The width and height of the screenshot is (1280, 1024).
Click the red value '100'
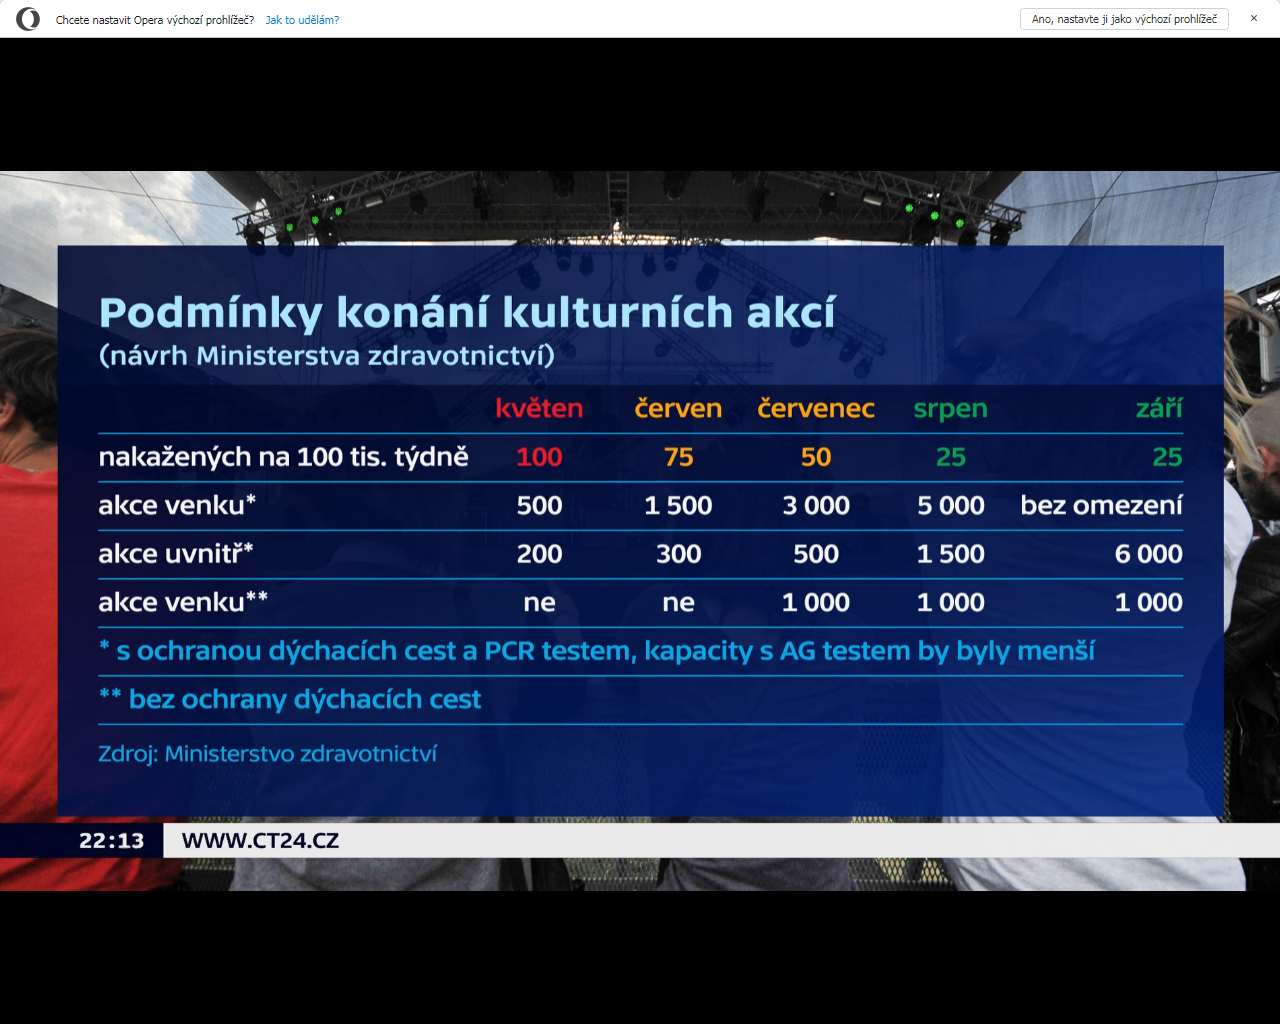click(539, 457)
